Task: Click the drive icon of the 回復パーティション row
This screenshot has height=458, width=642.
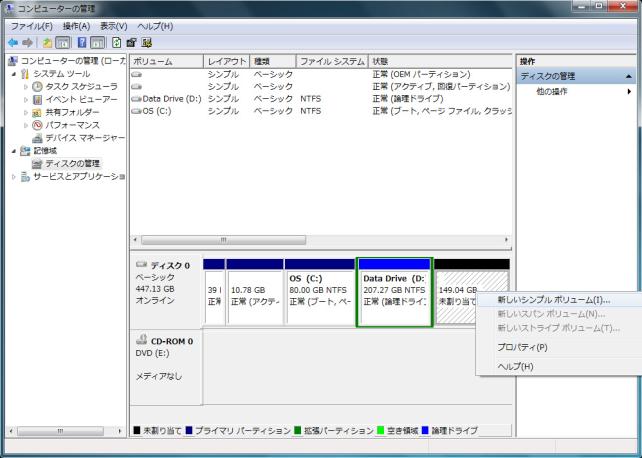Action: pyautogui.click(x=137, y=87)
